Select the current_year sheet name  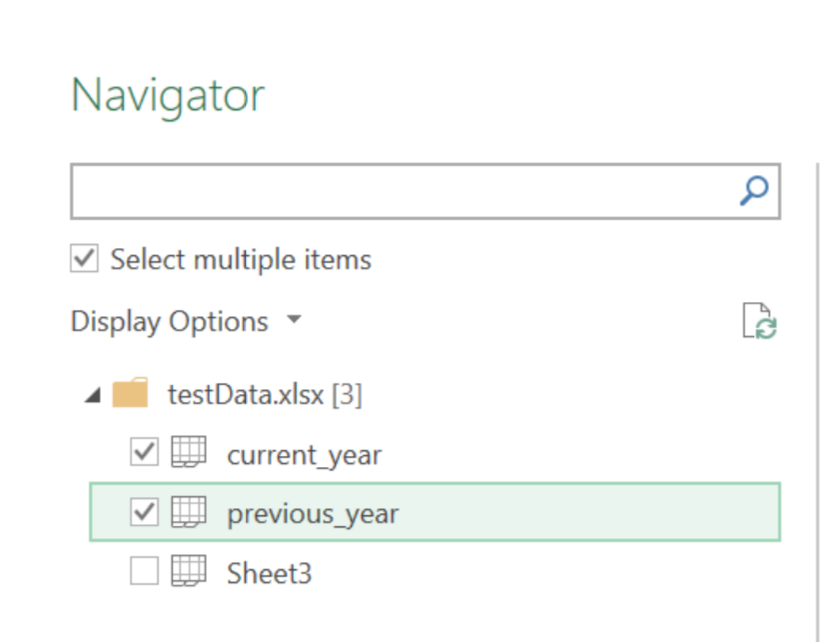tap(304, 455)
